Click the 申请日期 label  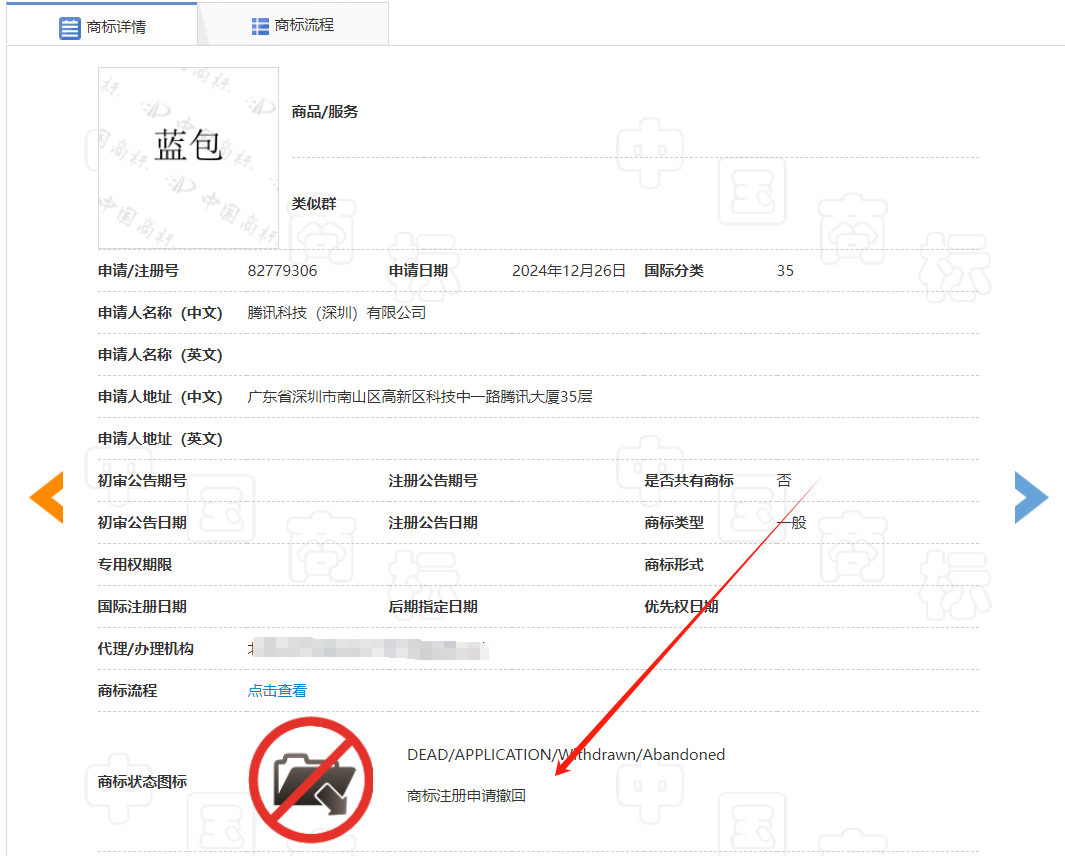coord(418,270)
